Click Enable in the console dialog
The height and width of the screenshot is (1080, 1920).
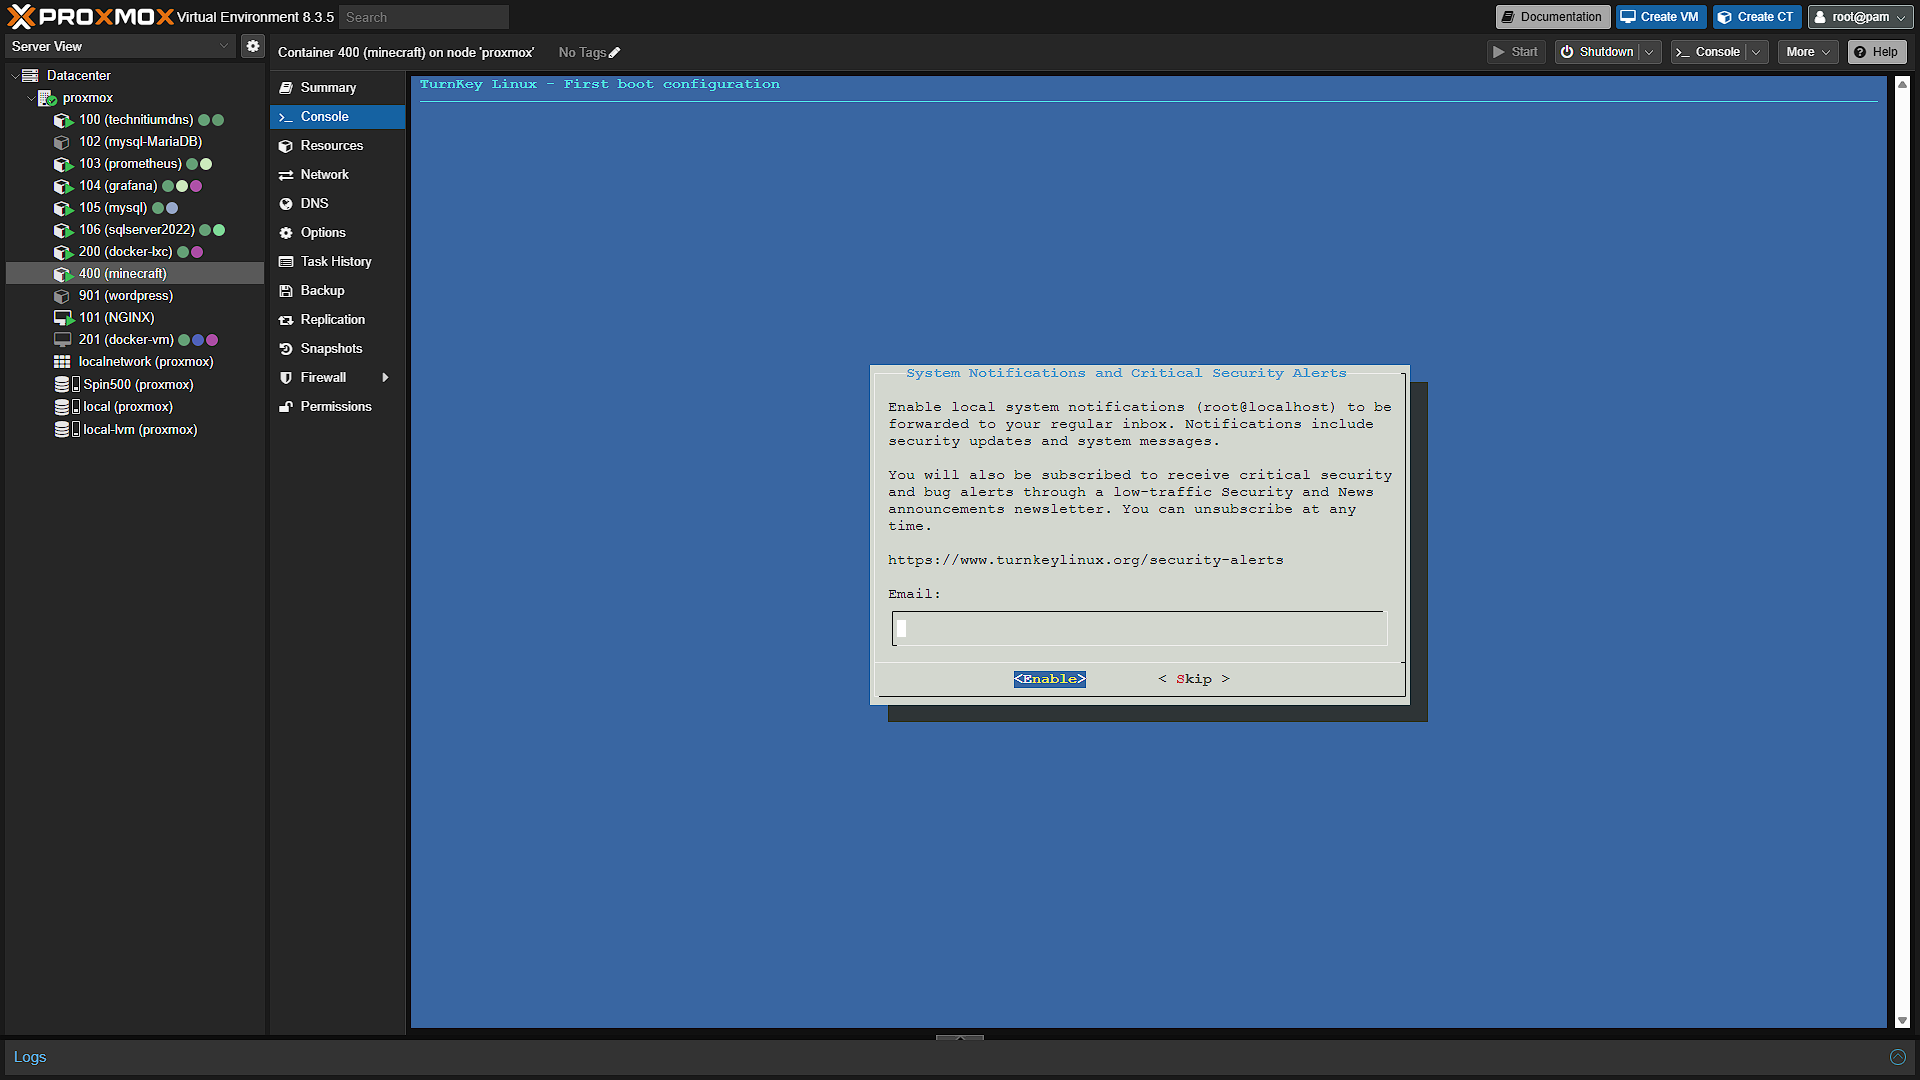[x=1049, y=679]
